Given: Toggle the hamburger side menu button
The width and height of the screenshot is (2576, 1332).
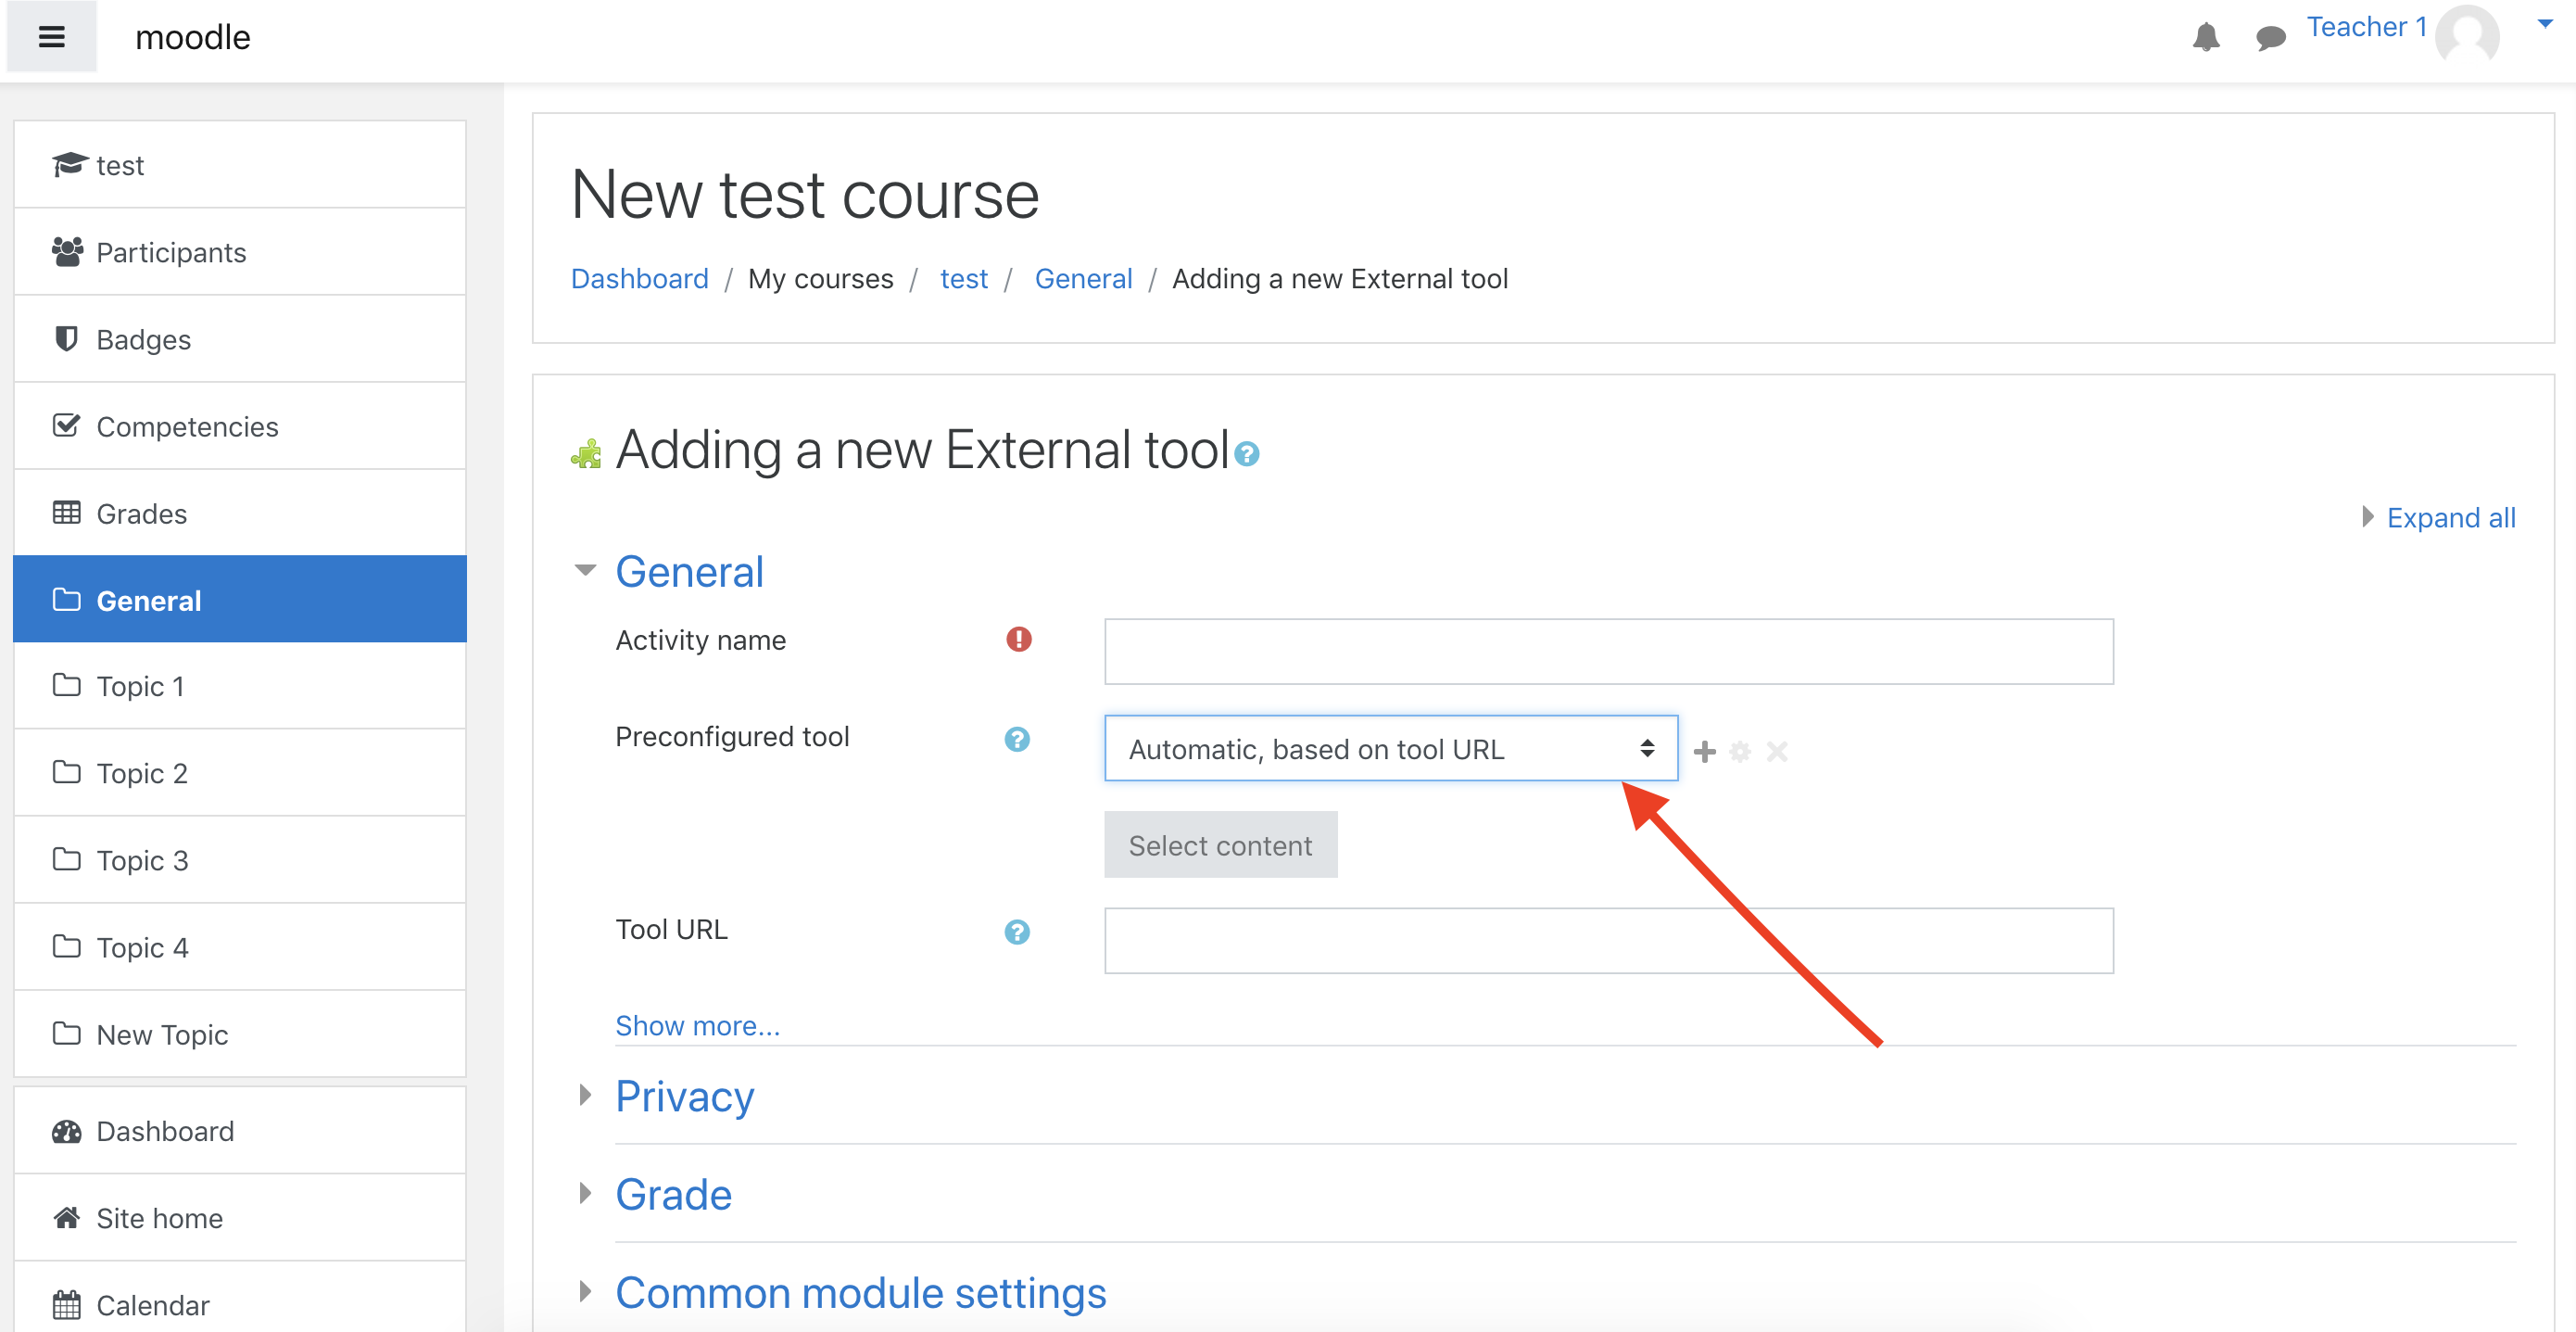Looking at the screenshot, I should pos(51,37).
